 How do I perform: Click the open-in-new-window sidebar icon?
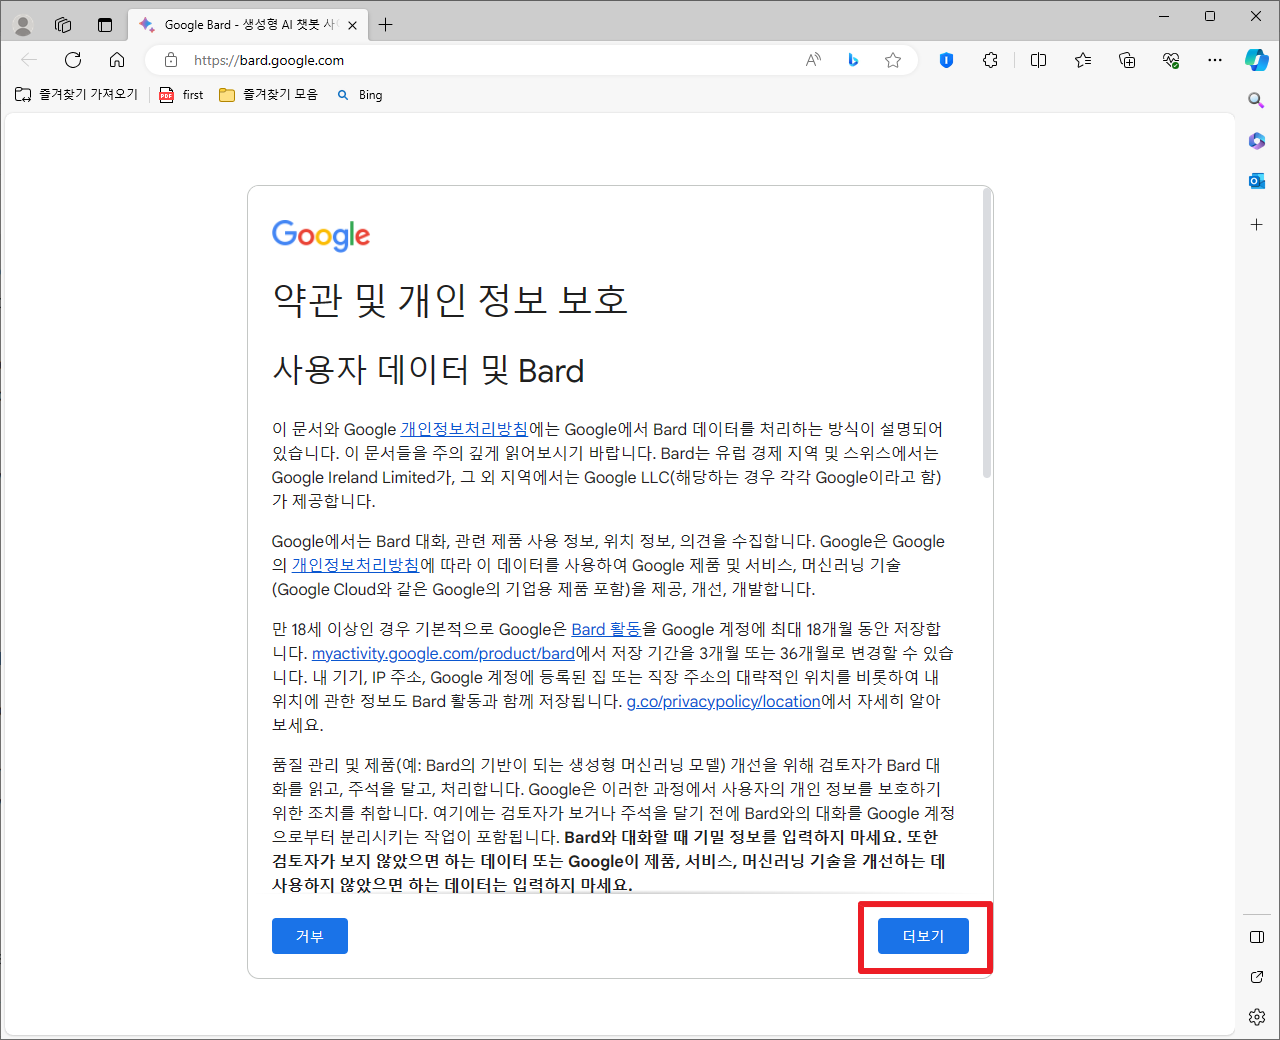point(1257,977)
